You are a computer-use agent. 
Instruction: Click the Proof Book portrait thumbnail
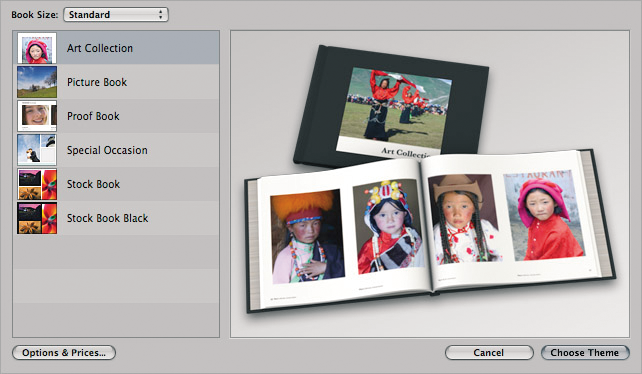click(37, 116)
